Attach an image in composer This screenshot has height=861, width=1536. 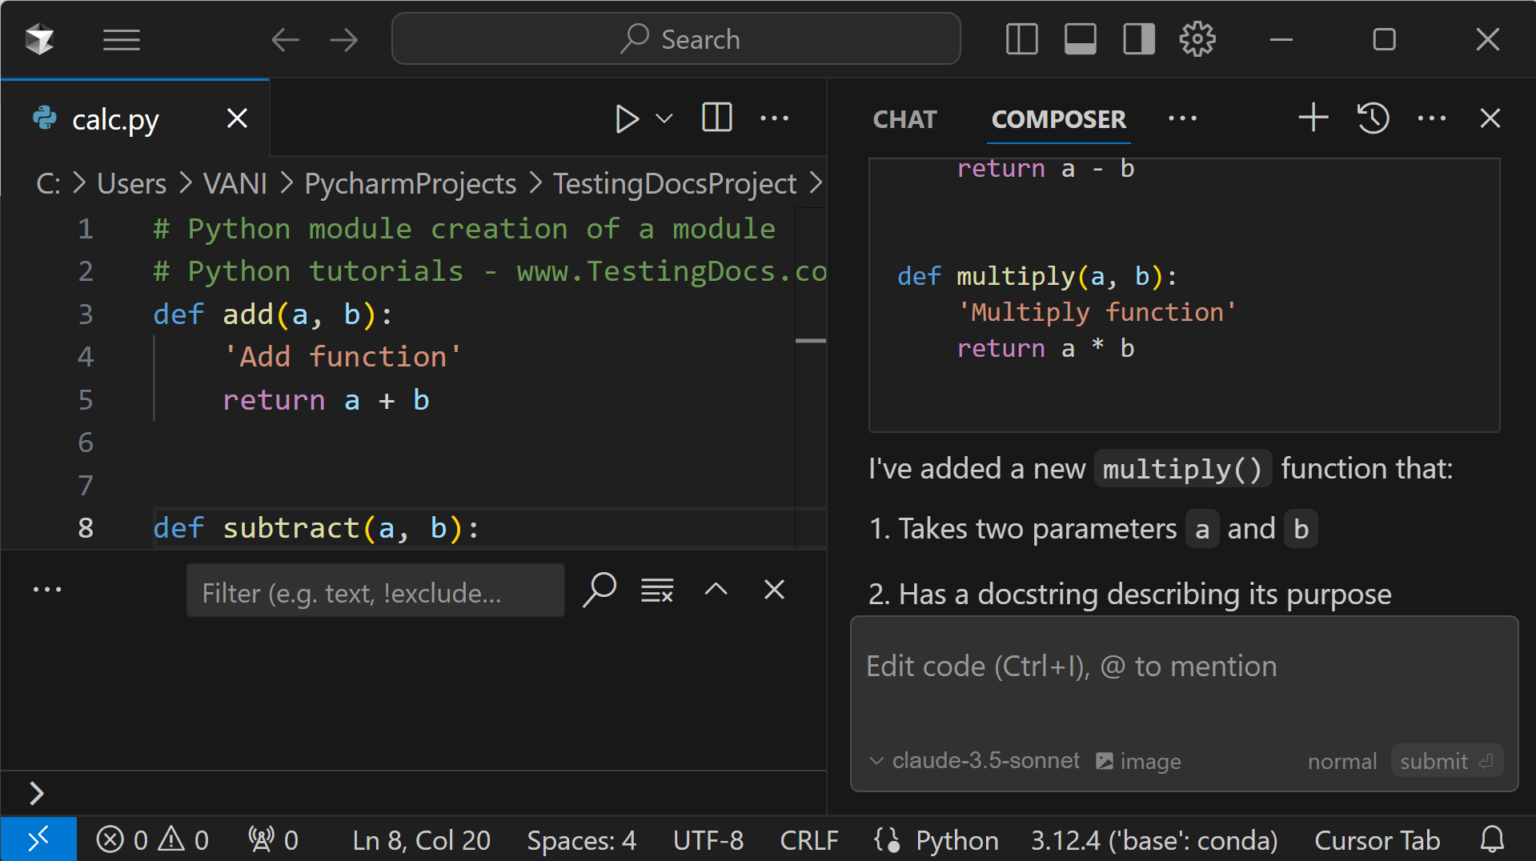(x=1137, y=760)
